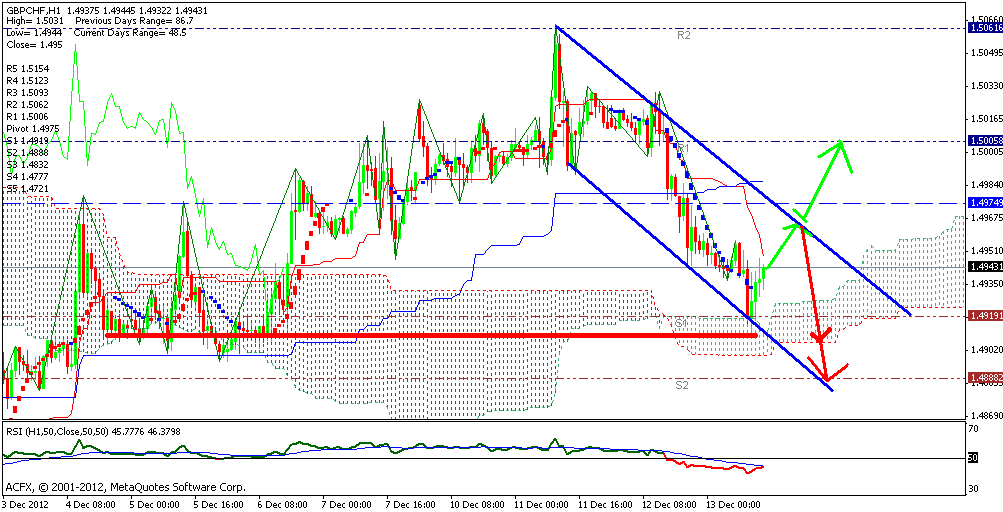Select the thick red horizontal support line
This screenshot has height=512, width=1003.
[x=431, y=335]
